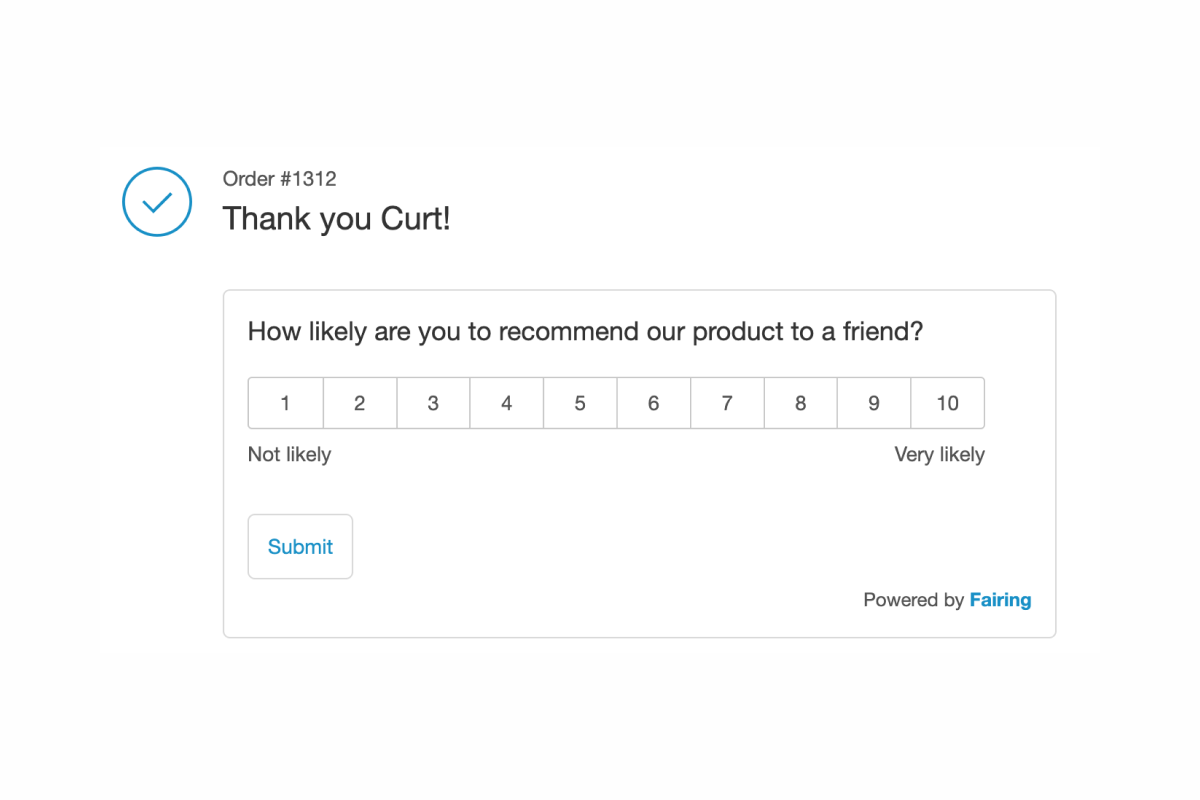The image size is (1200, 800).
Task: Click the Not likely label
Action: 289,454
